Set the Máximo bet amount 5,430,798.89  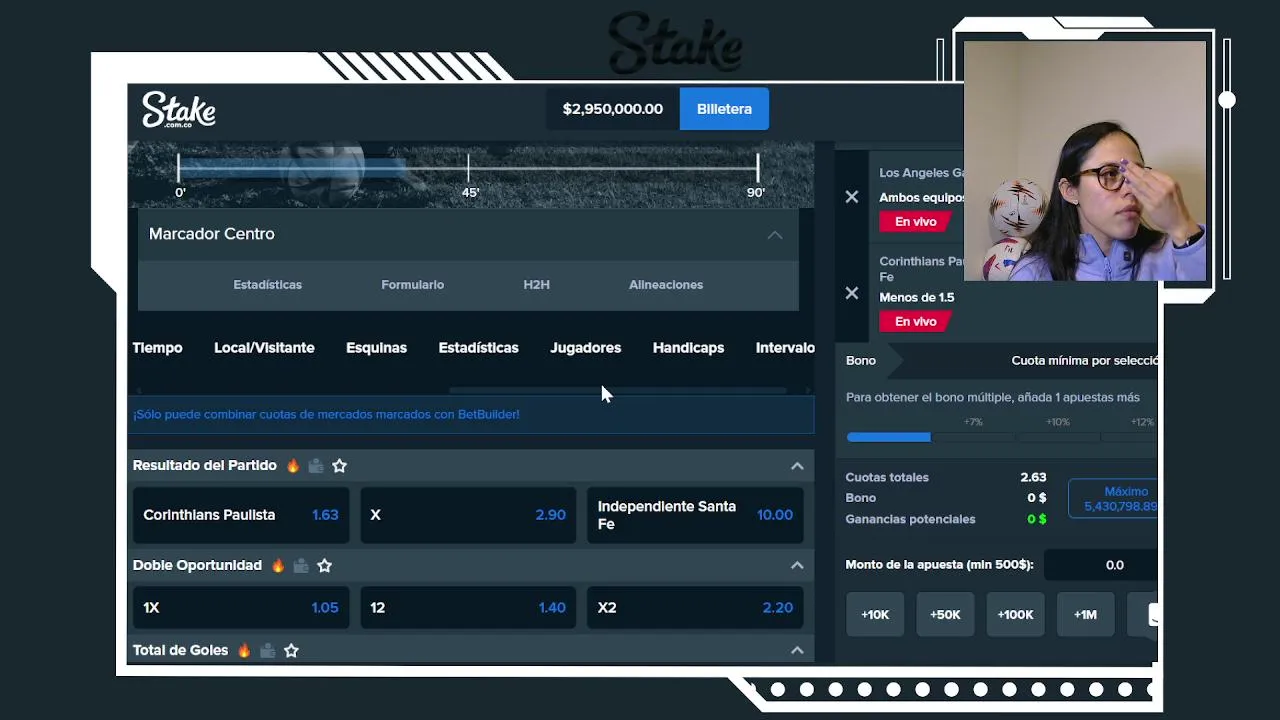[x=1113, y=499]
